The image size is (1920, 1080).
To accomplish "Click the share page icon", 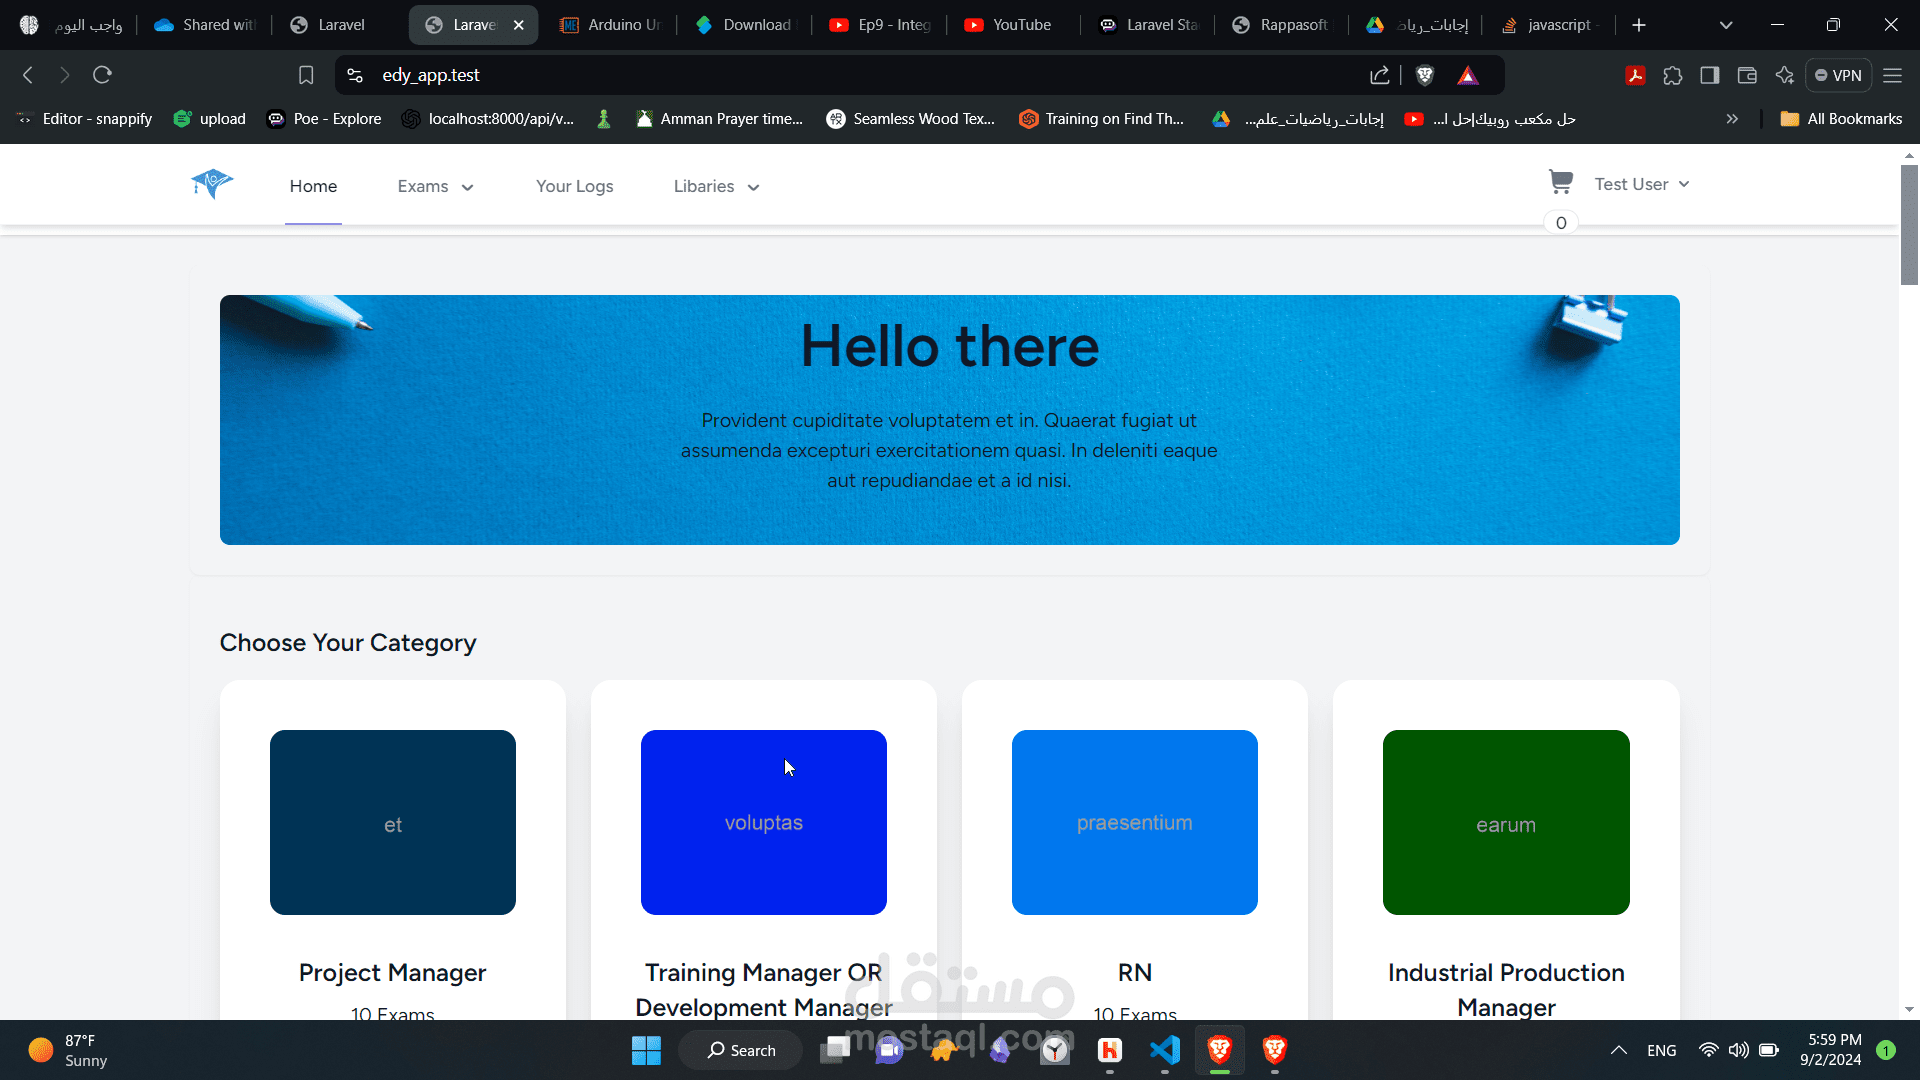I will click(x=1379, y=75).
